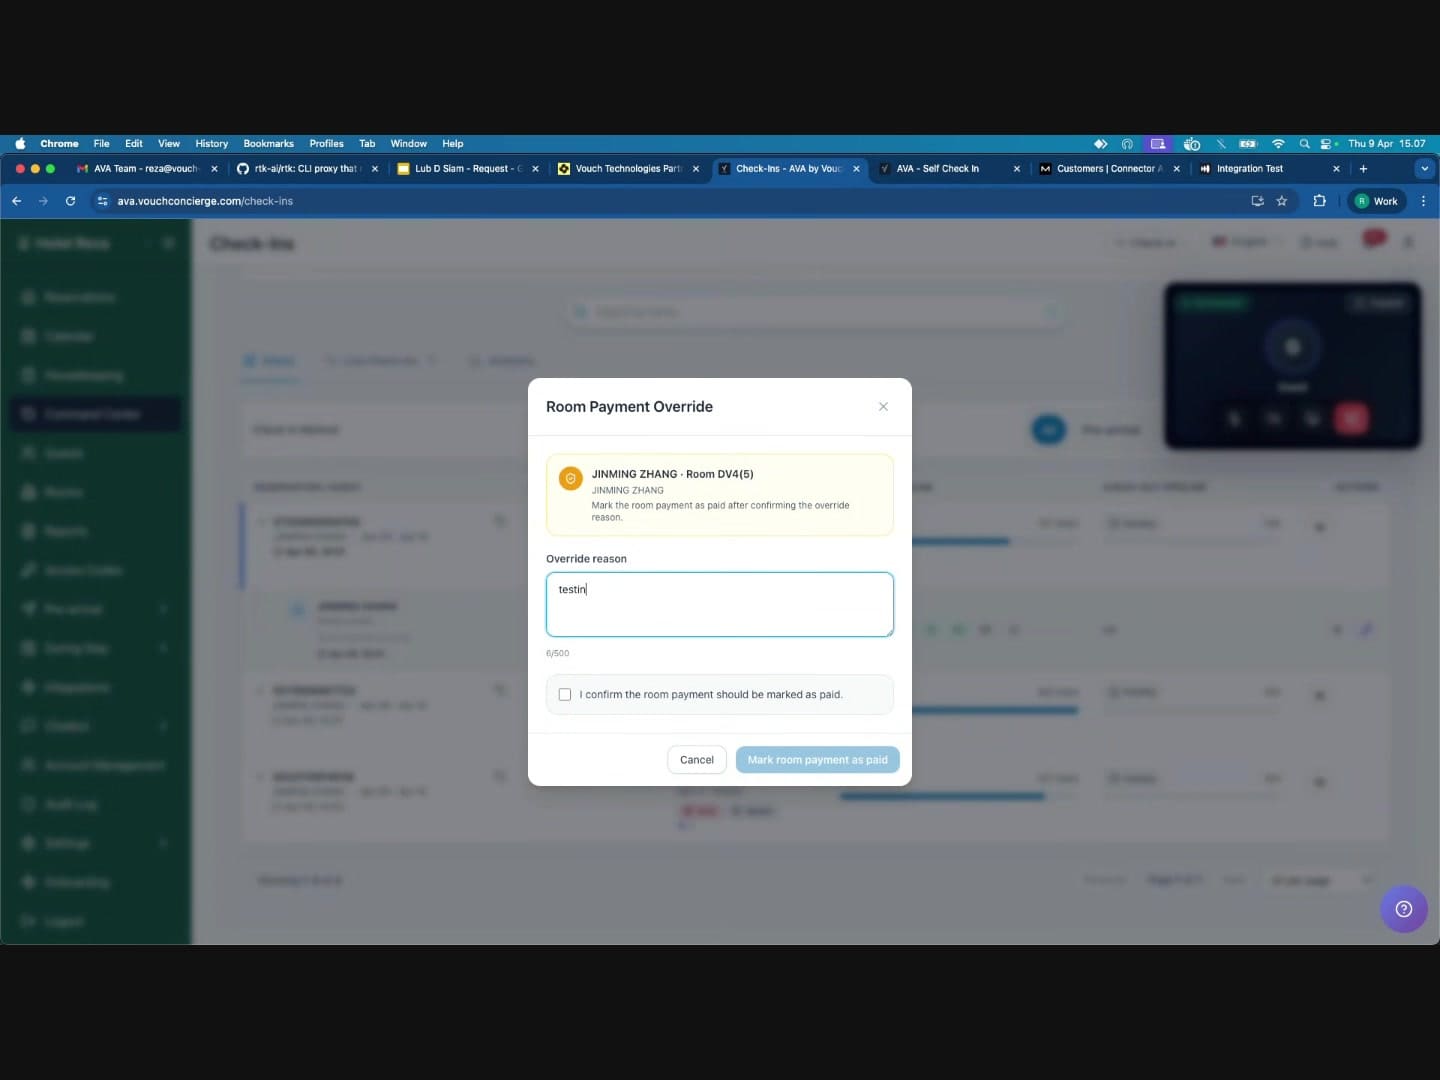Open Integrations from the sidebar

75,687
